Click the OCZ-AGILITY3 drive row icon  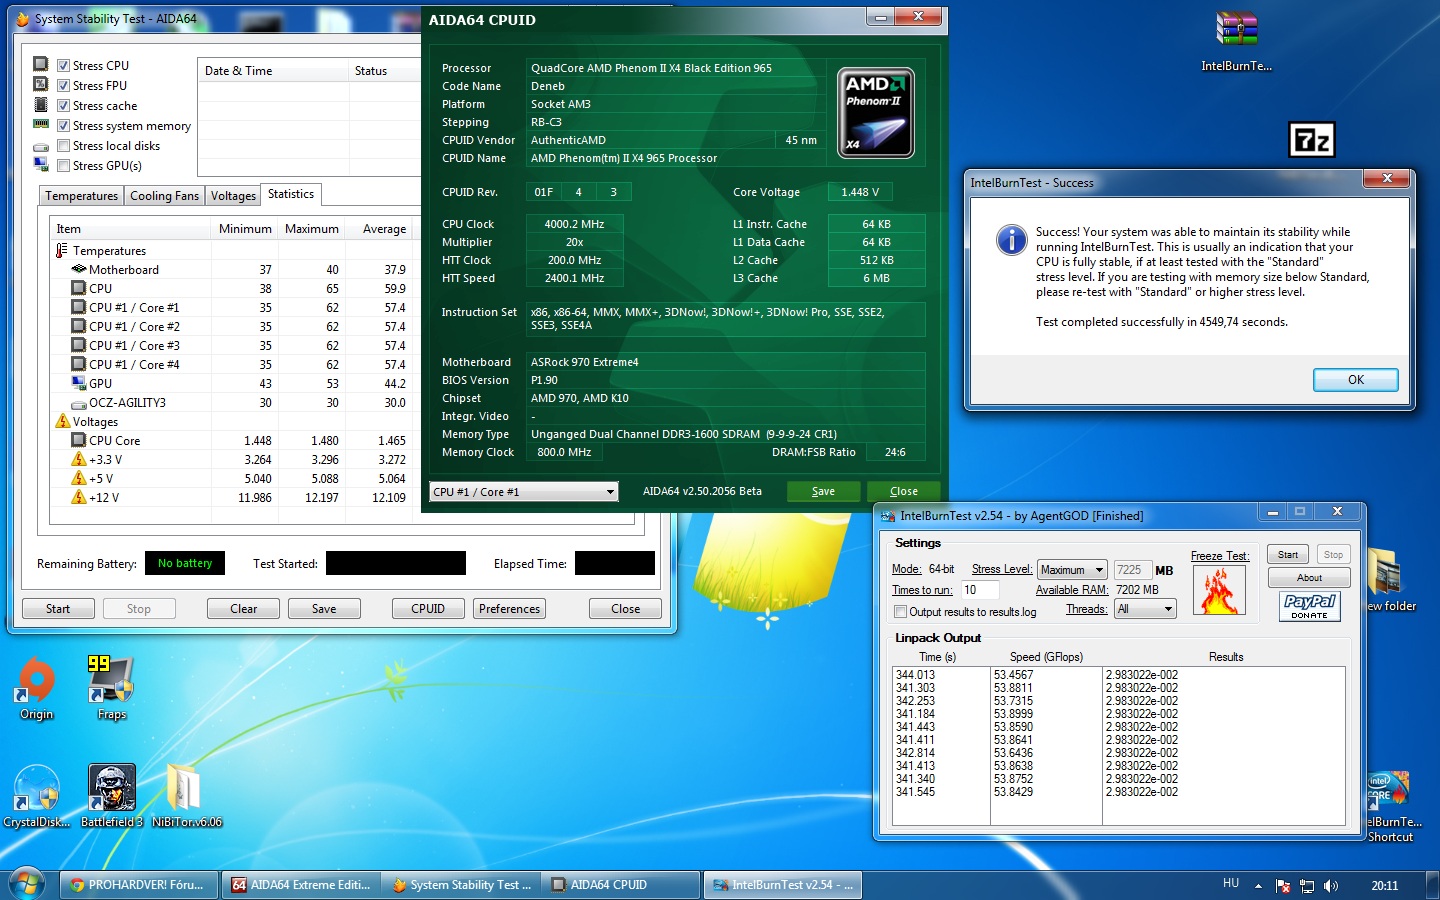point(79,403)
